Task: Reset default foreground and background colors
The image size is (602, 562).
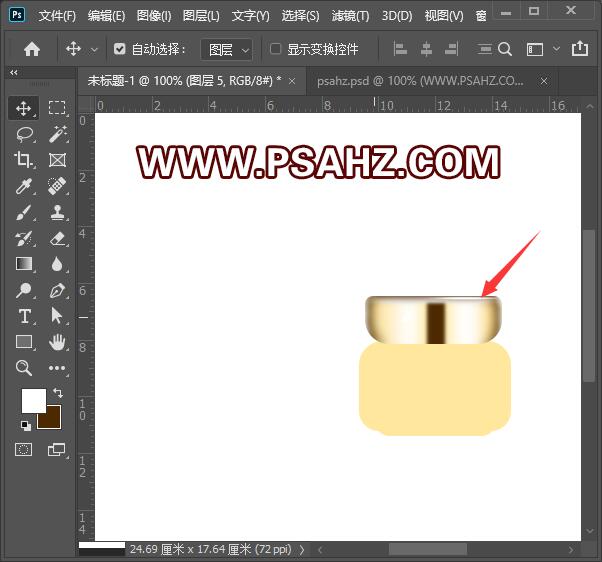Action: 26,425
